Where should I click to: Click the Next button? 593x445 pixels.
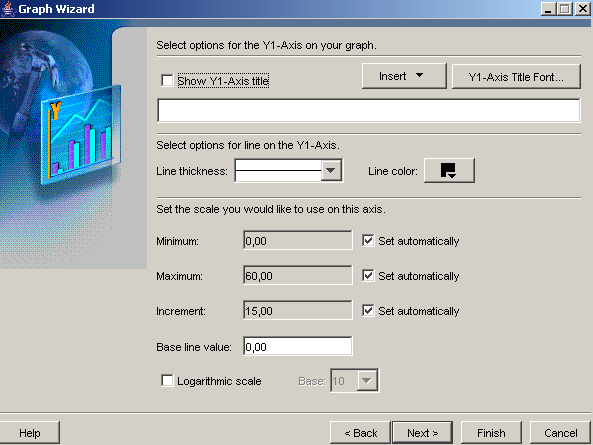click(422, 433)
